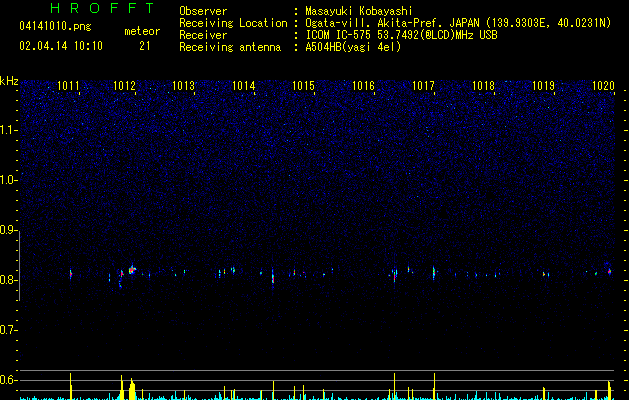Viewport: 629px width, 400px height.
Task: Click time marker 1014
Action: (243, 86)
